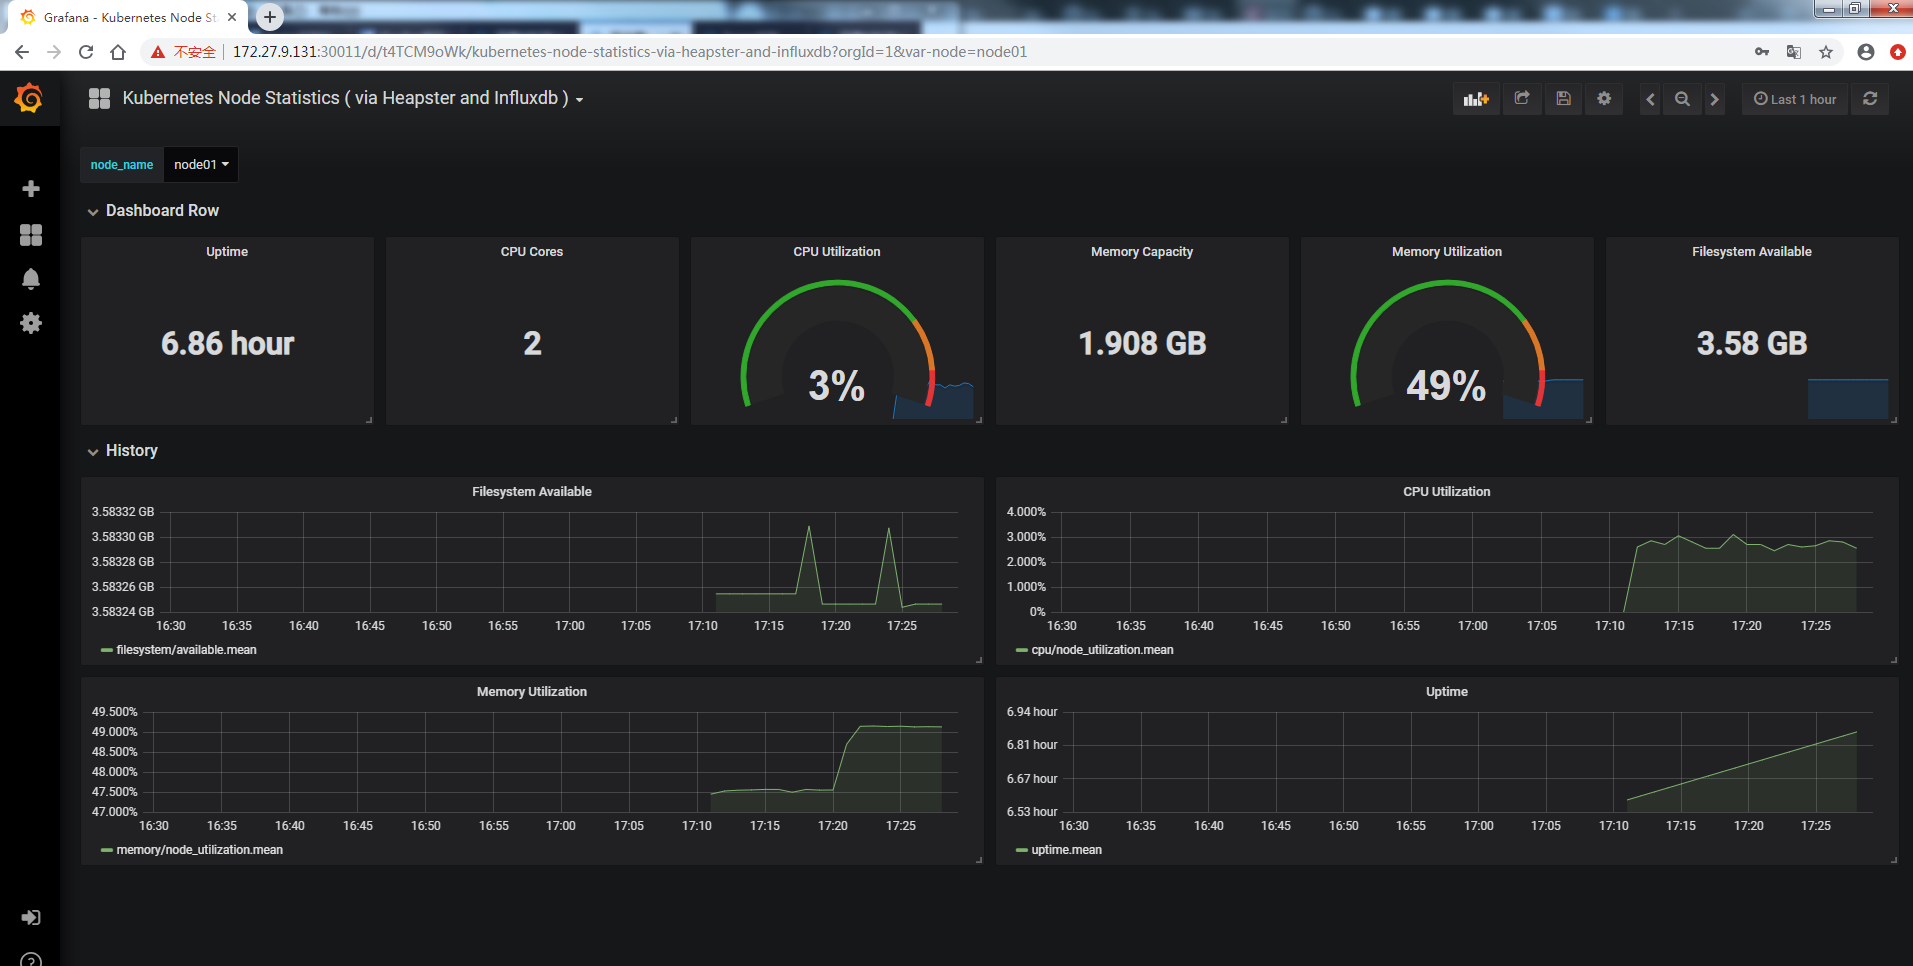Open the CPU Cores panel title menu

tap(532, 252)
